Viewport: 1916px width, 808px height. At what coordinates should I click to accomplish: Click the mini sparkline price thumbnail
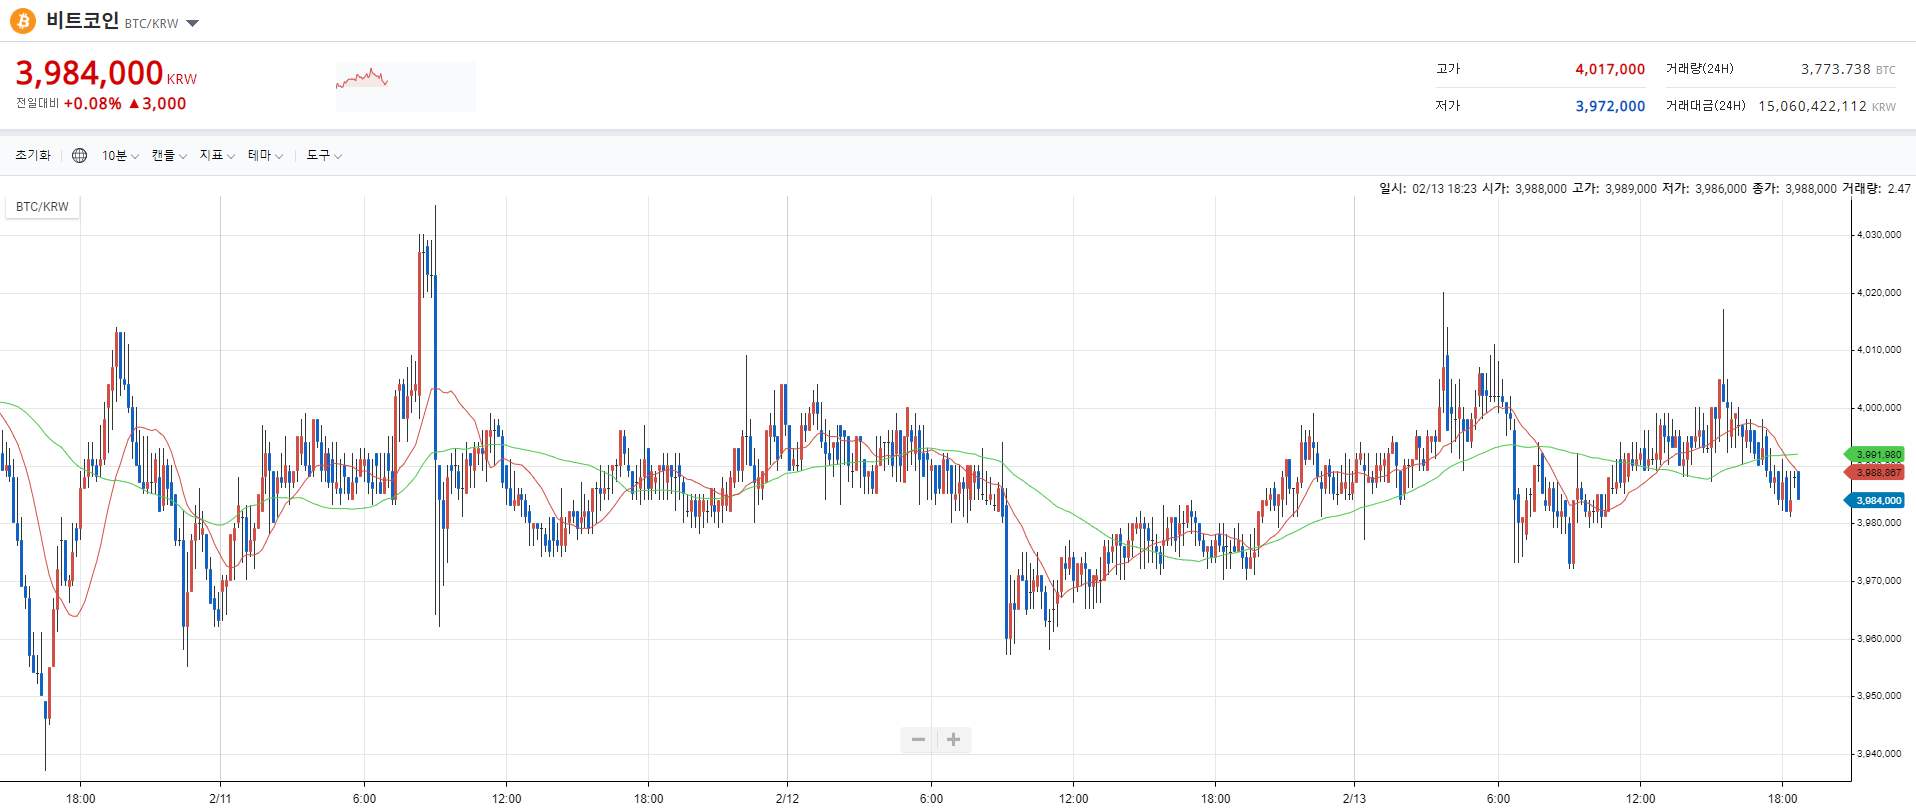405,86
